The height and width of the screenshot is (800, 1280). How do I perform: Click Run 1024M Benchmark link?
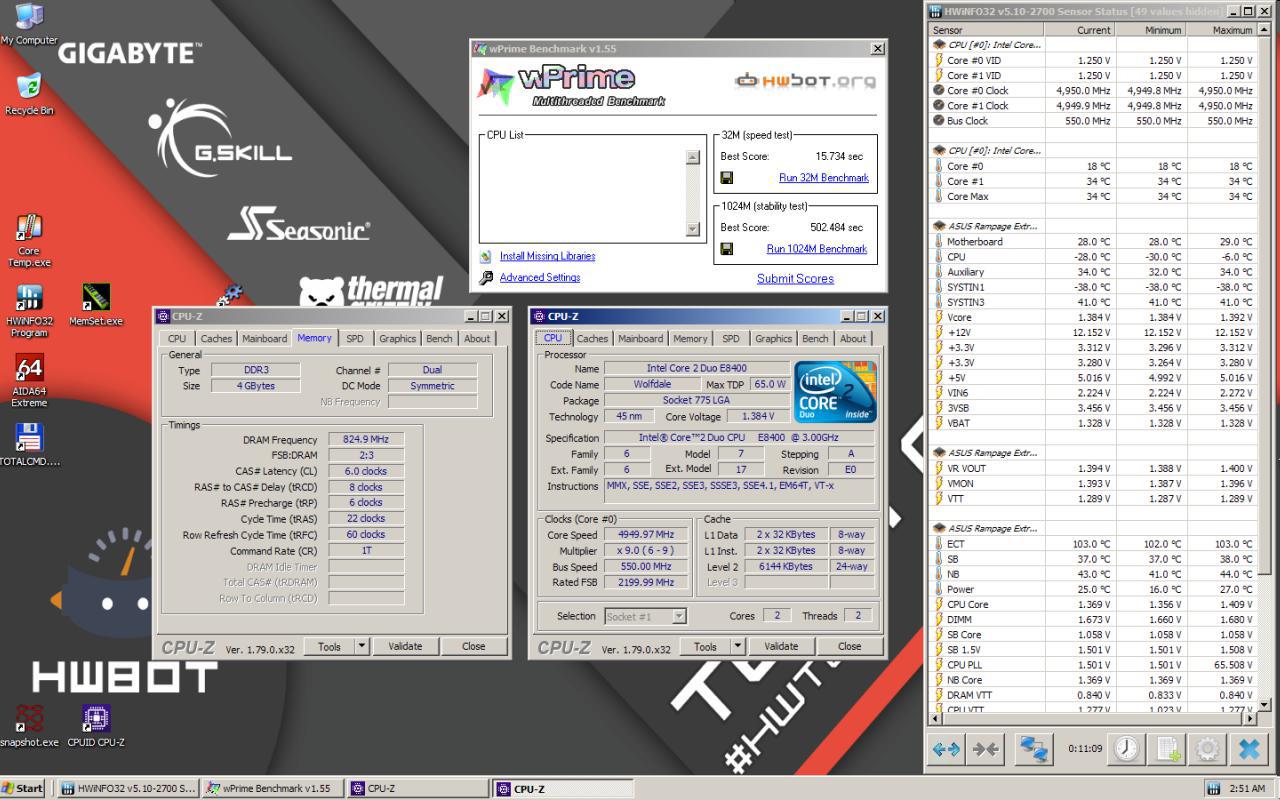[x=817, y=249]
